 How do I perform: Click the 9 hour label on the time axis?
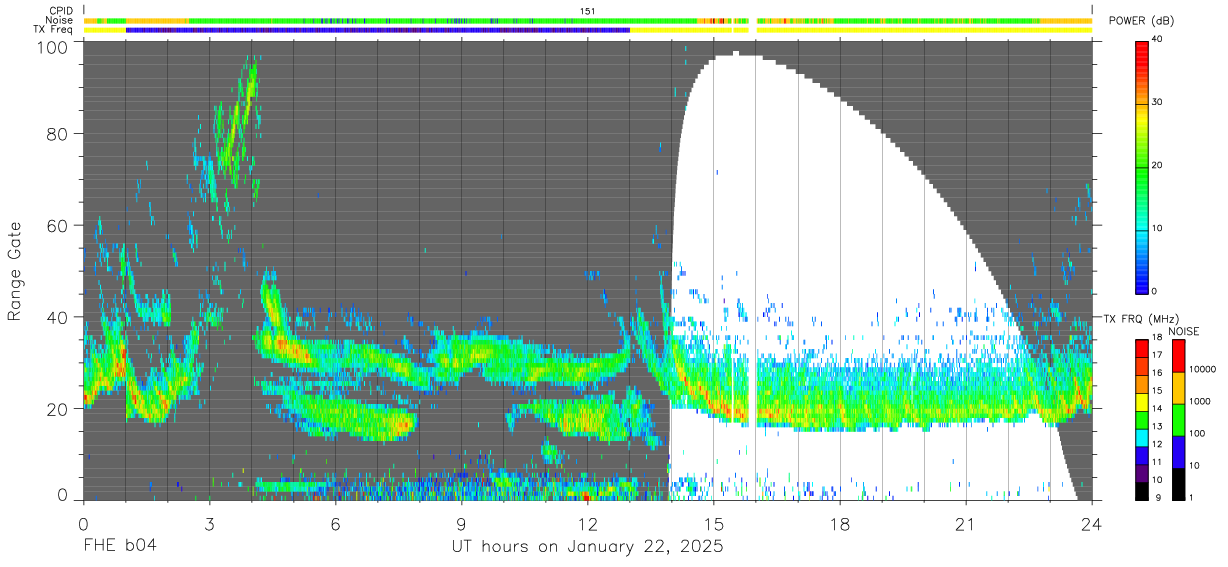(x=461, y=524)
